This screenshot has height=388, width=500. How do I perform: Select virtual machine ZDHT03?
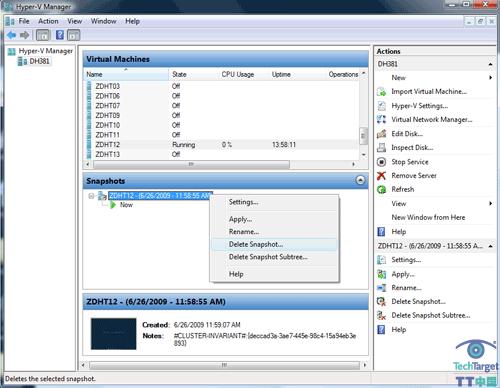pyautogui.click(x=222, y=86)
